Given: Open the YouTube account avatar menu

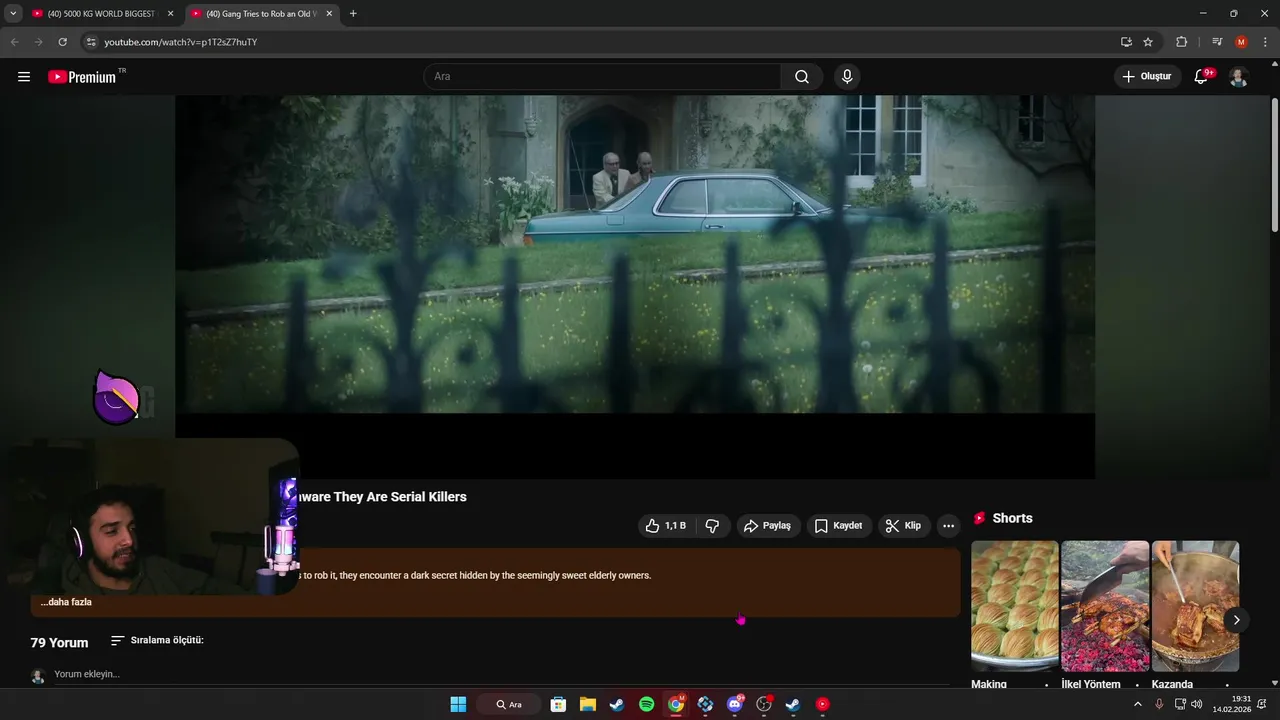Looking at the screenshot, I should click(x=1238, y=77).
